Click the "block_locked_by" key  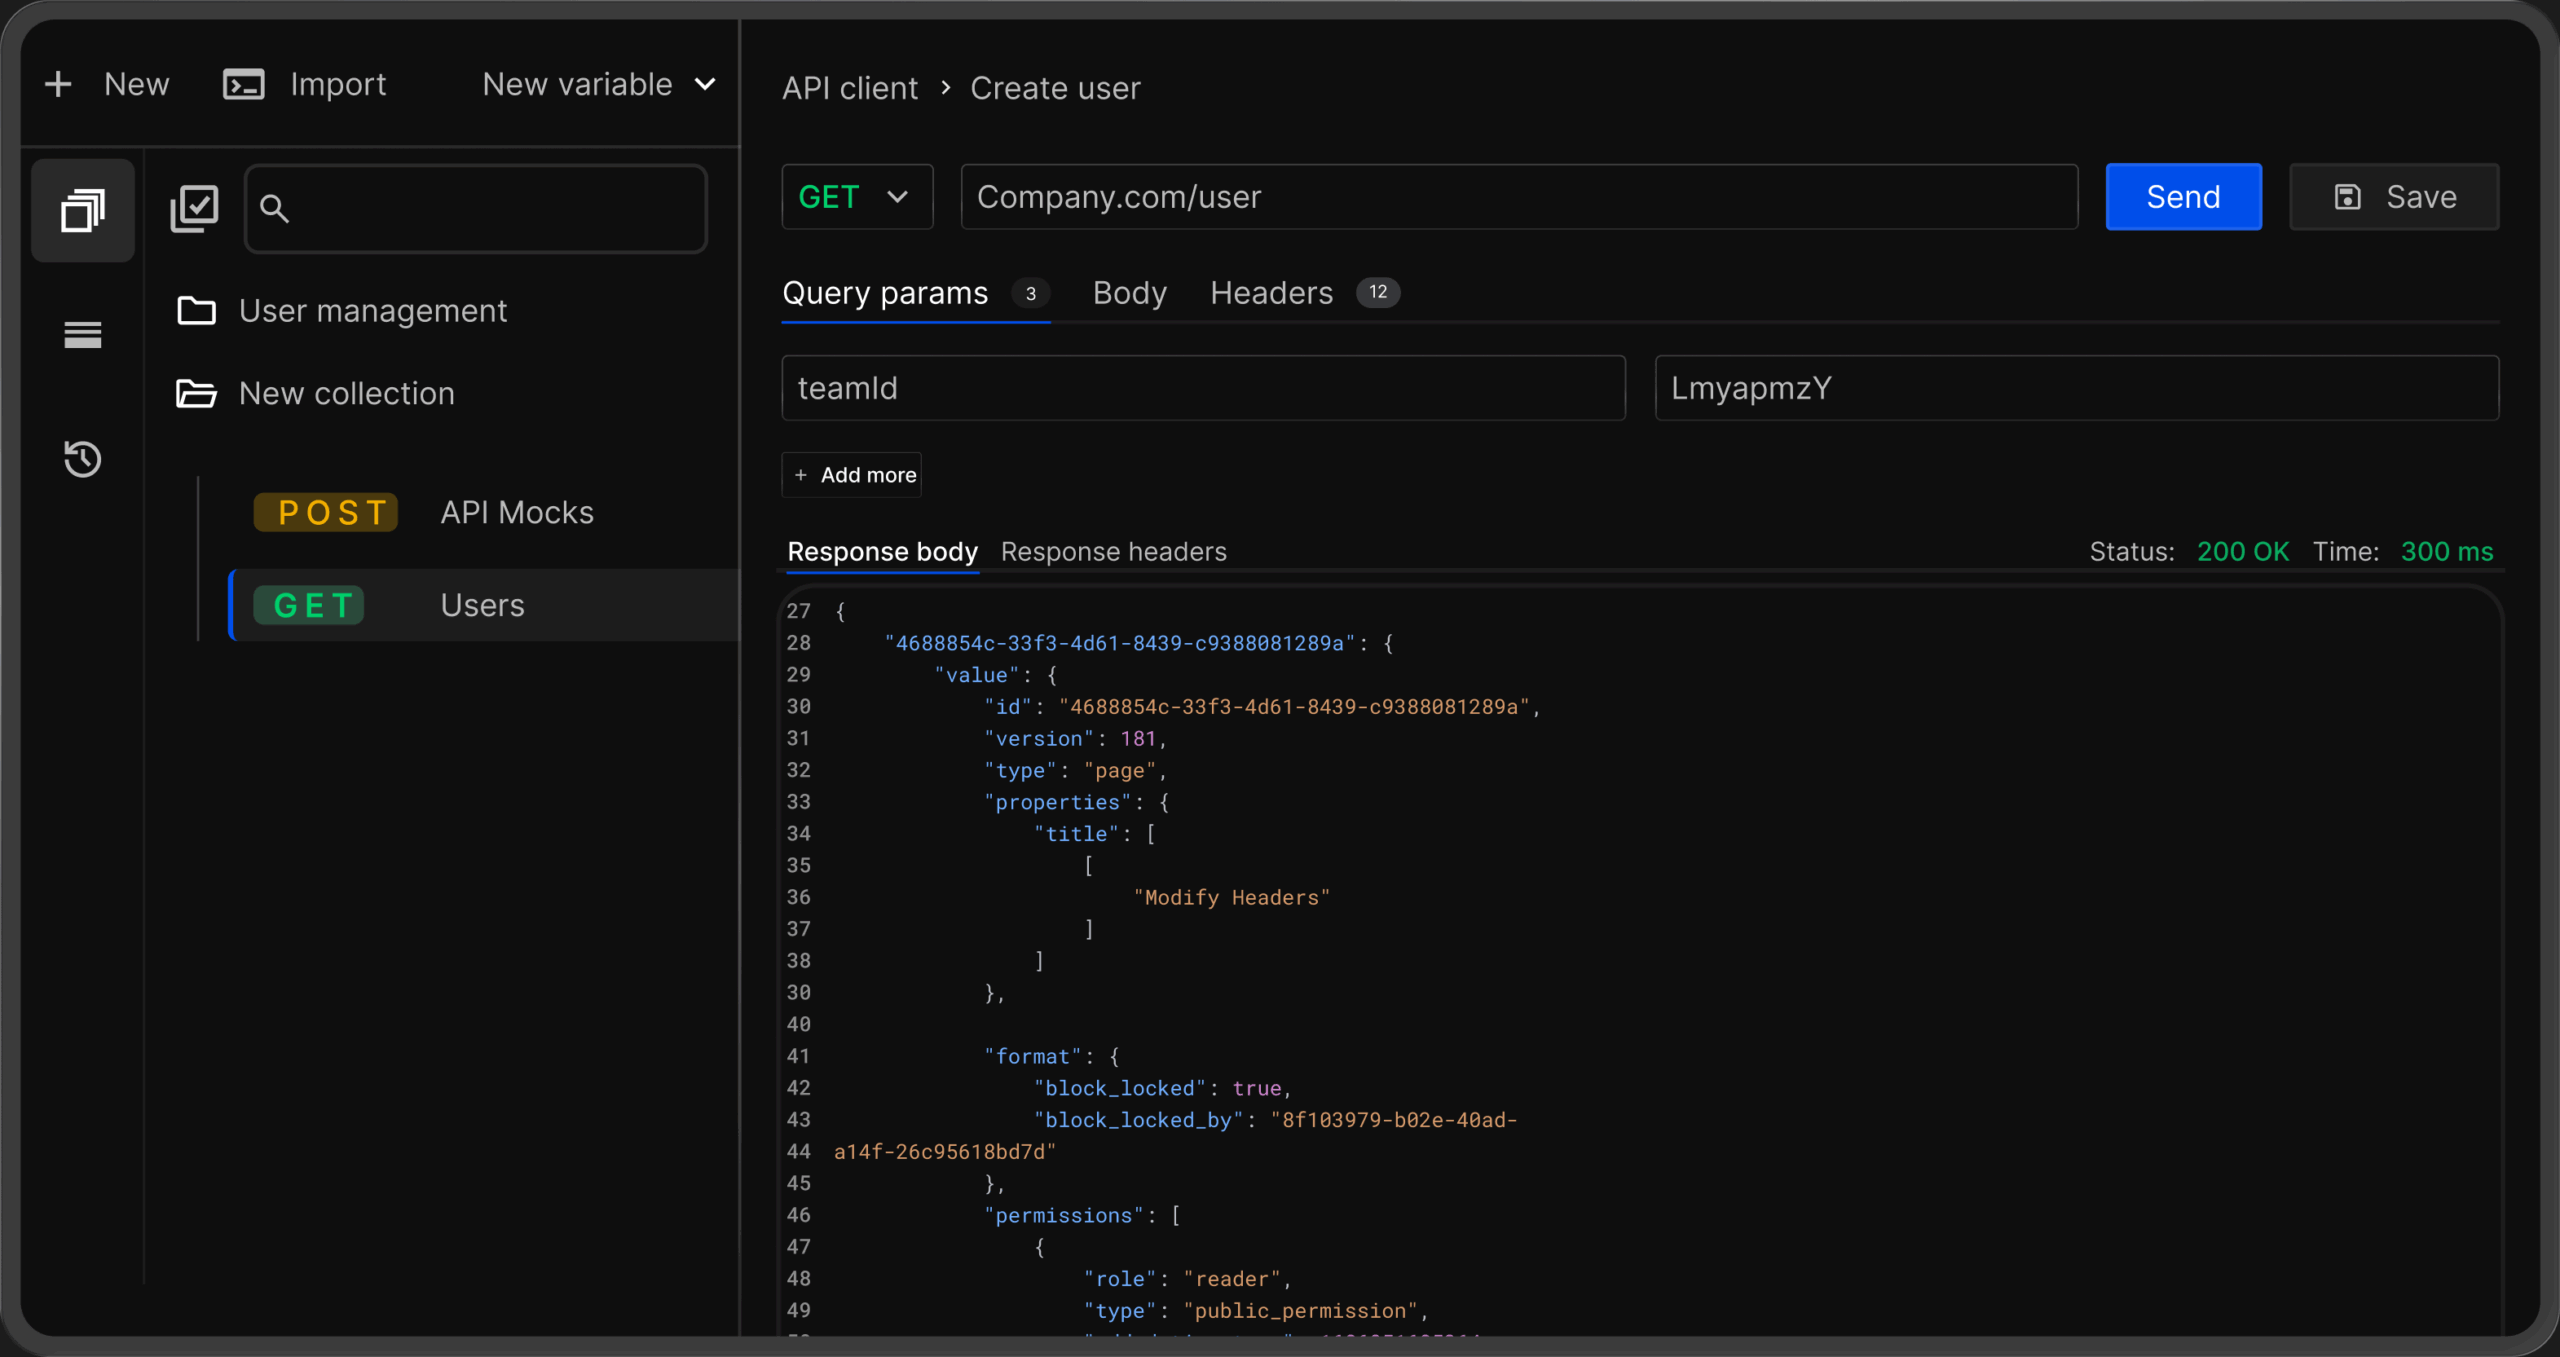[1139, 1120]
